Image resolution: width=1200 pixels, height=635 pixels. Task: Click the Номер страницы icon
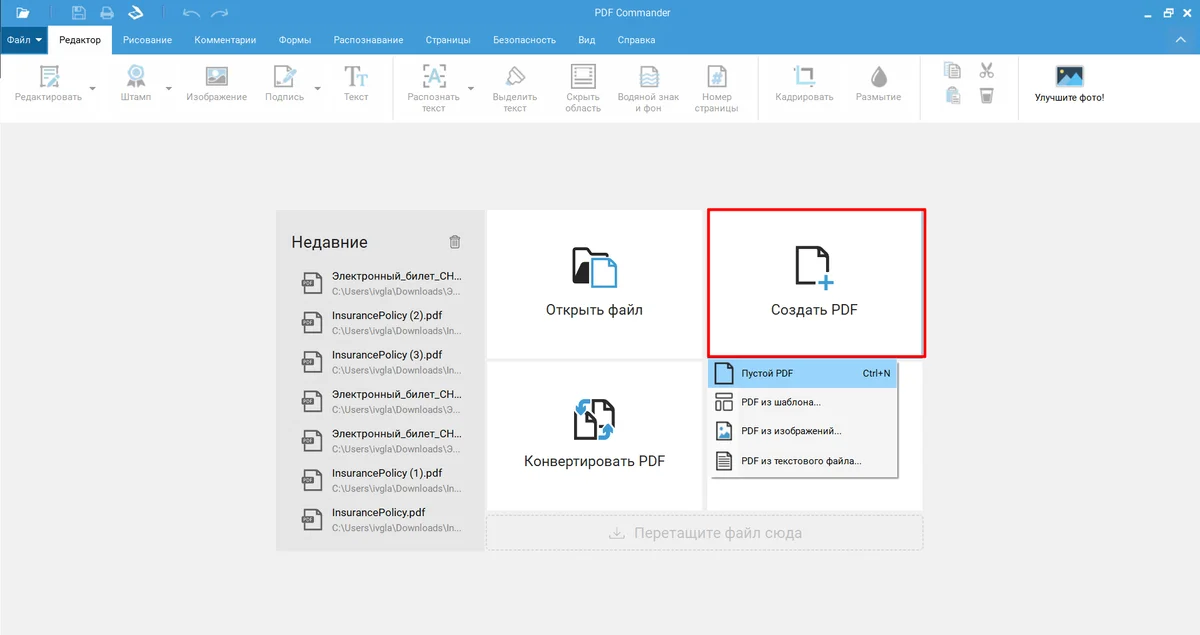pos(716,78)
